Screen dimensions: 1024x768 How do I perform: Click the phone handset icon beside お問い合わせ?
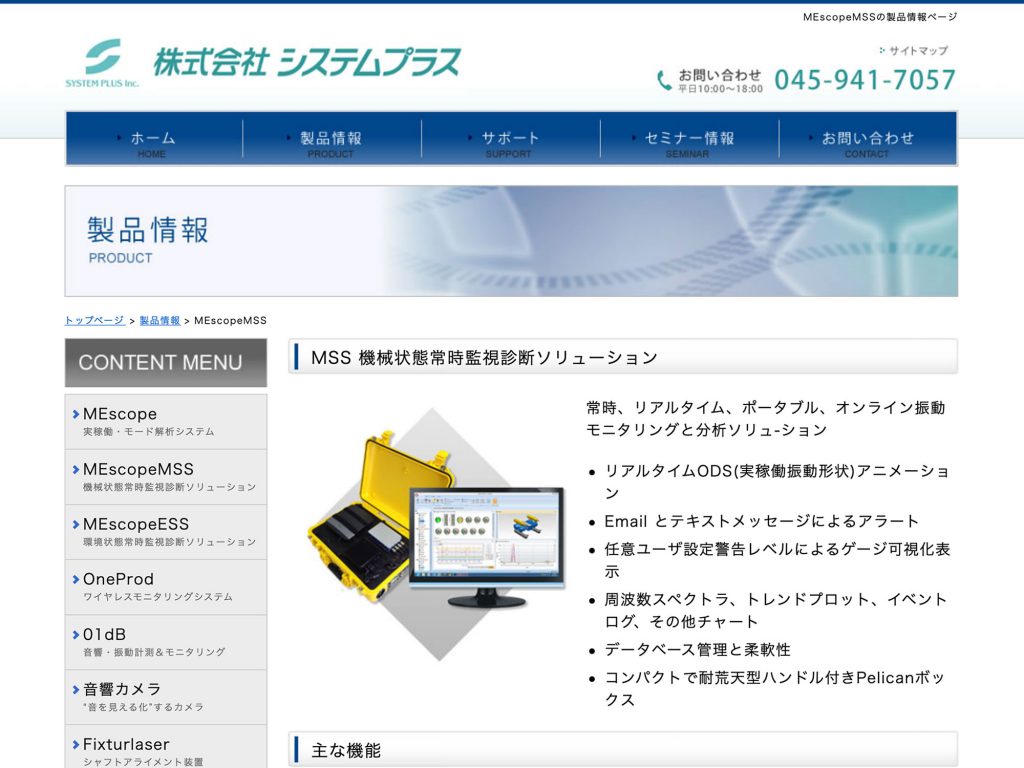(664, 80)
